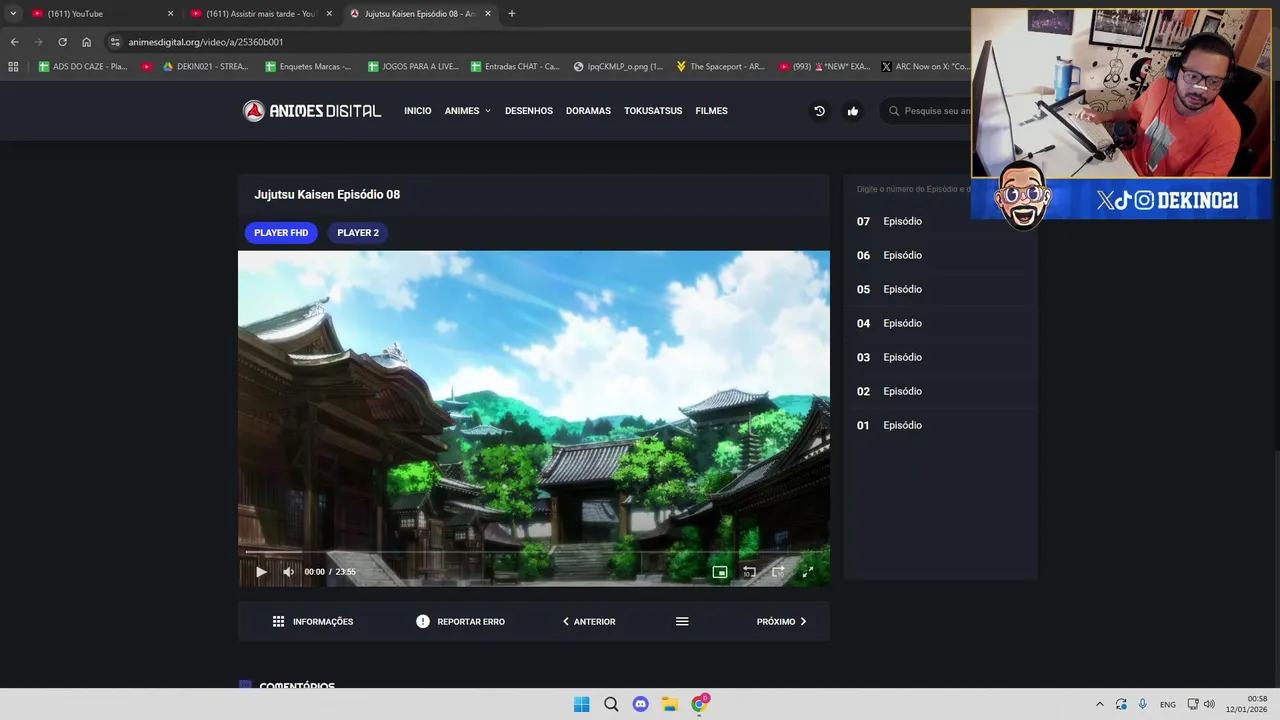This screenshot has width=1280, height=720.
Task: Open the watch history icon
Action: click(819, 111)
